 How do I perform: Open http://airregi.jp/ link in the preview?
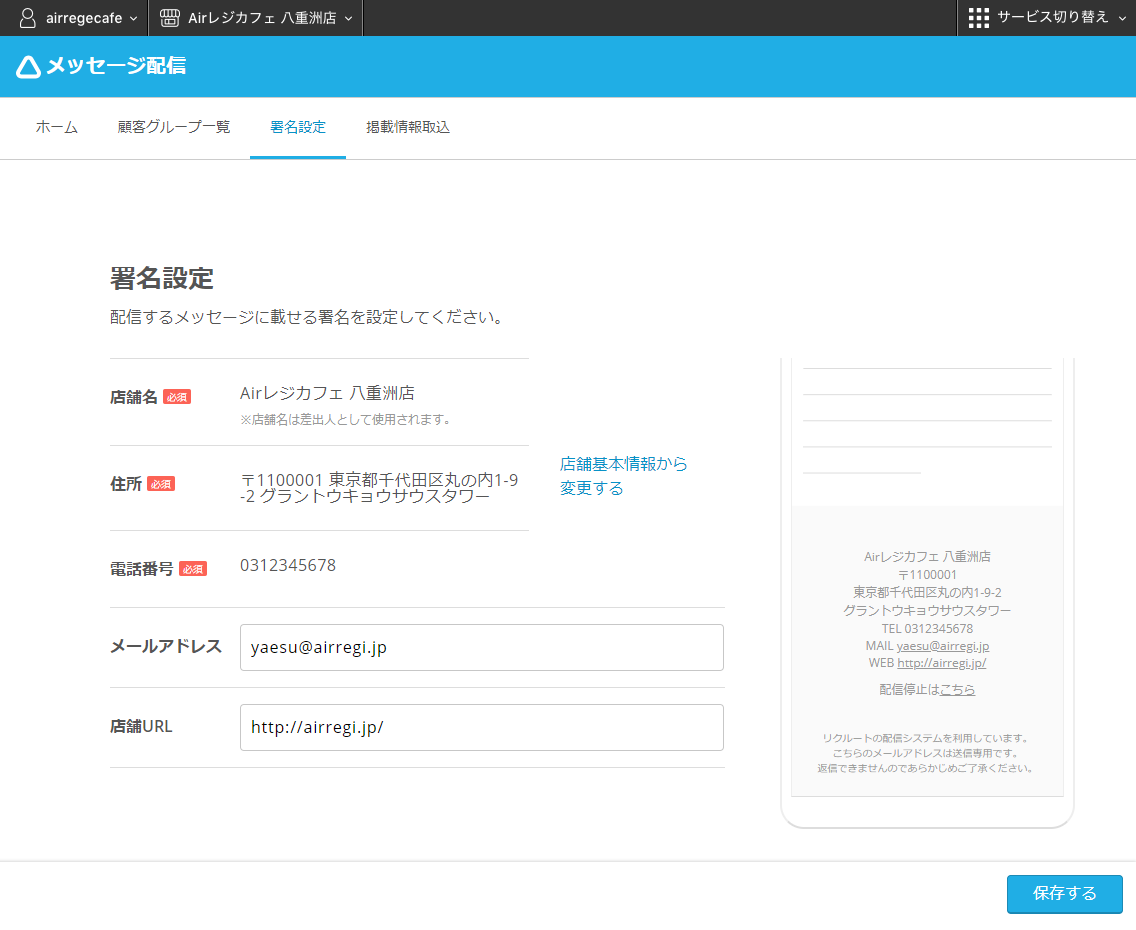coord(942,663)
